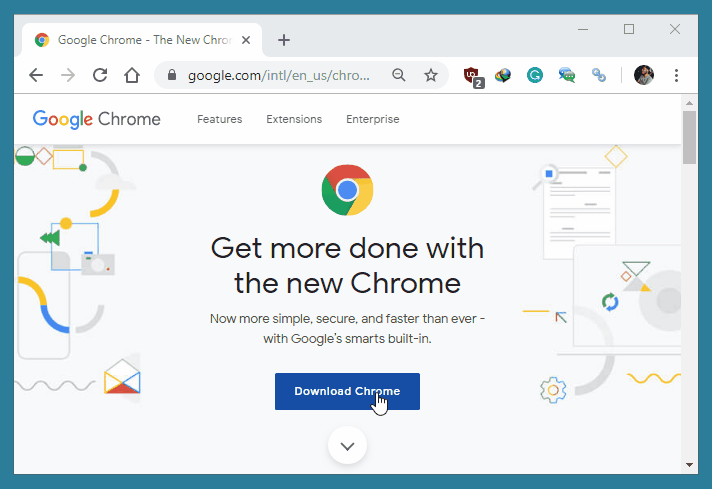The image size is (712, 489).
Task: Open the home page via house icon
Action: [x=132, y=75]
